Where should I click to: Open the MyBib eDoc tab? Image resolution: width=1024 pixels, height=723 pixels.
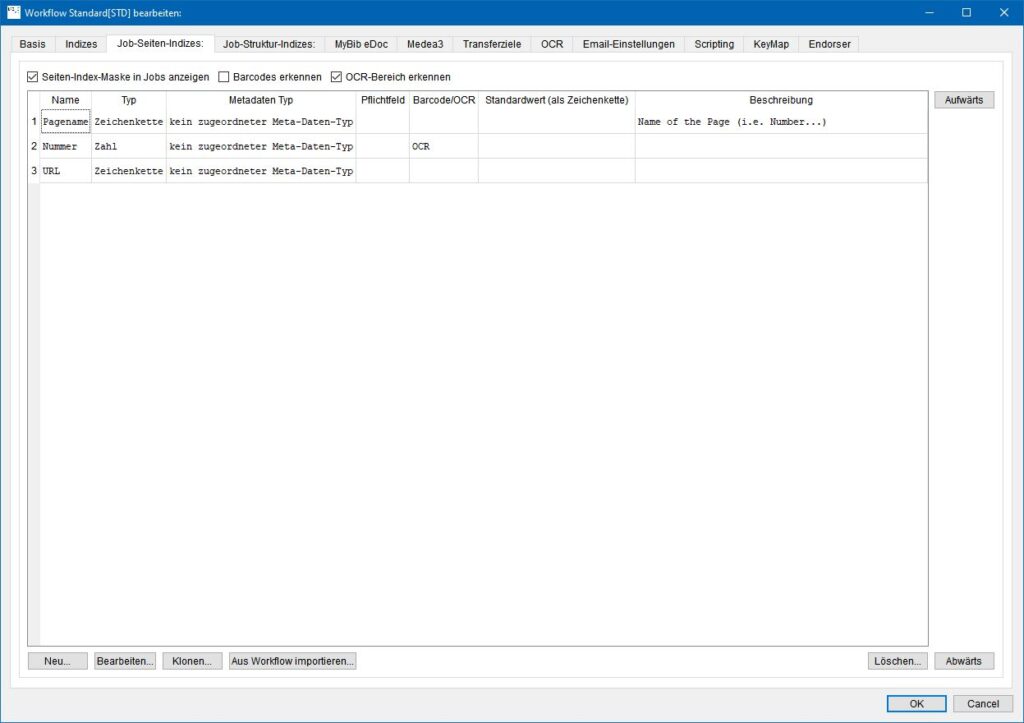[x=361, y=44]
